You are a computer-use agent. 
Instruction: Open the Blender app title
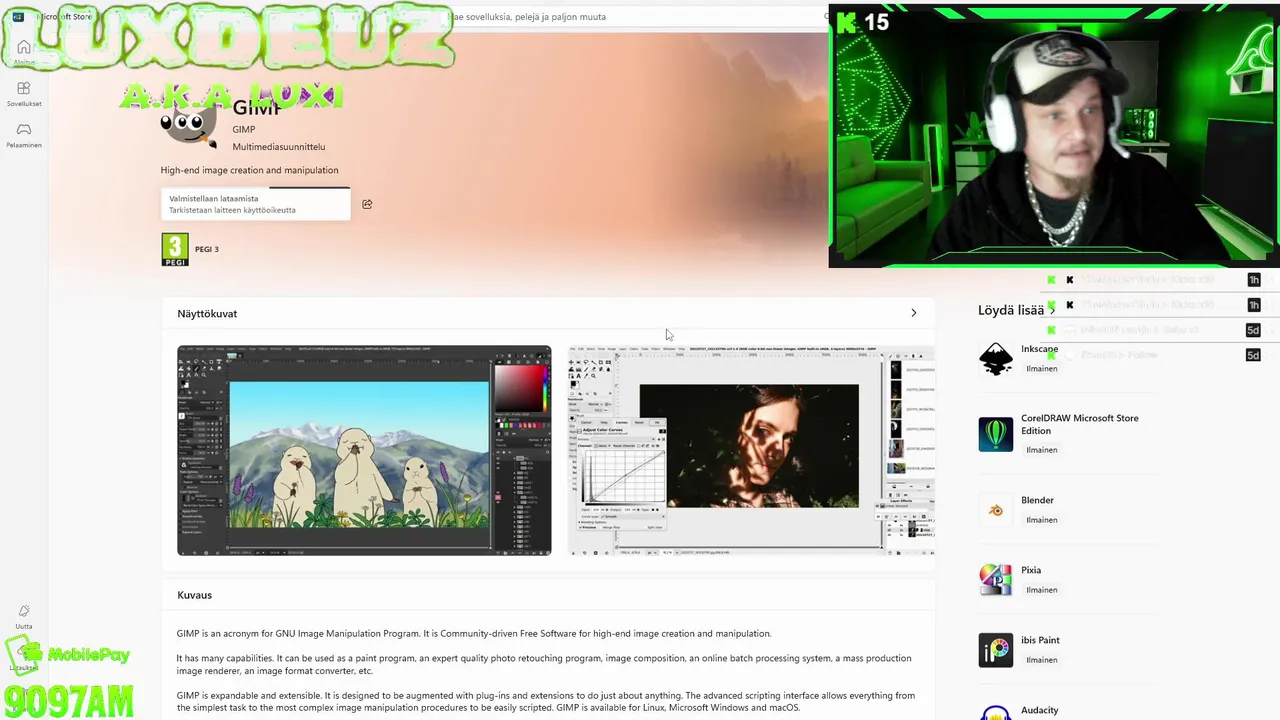1037,500
